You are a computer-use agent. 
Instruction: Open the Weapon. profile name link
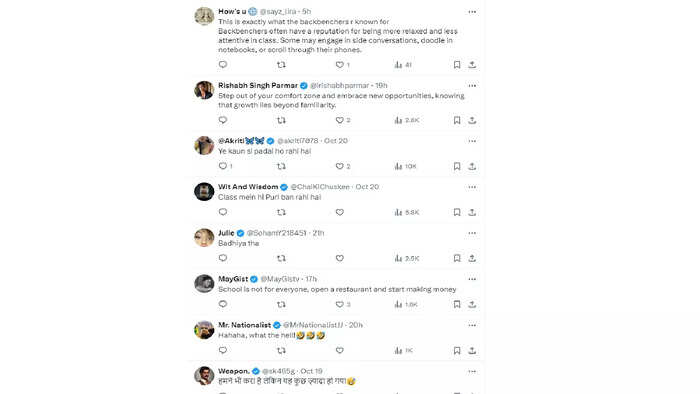233,371
